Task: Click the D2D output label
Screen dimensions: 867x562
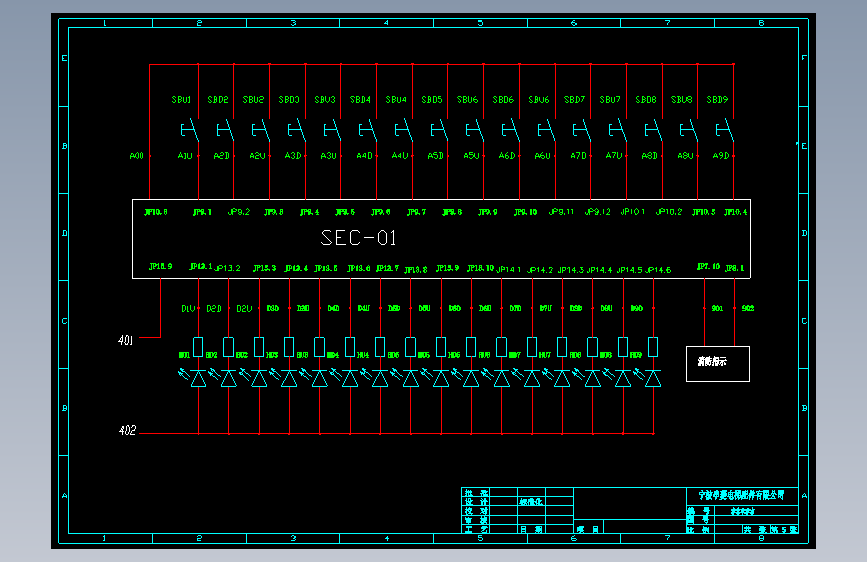Action: (214, 309)
